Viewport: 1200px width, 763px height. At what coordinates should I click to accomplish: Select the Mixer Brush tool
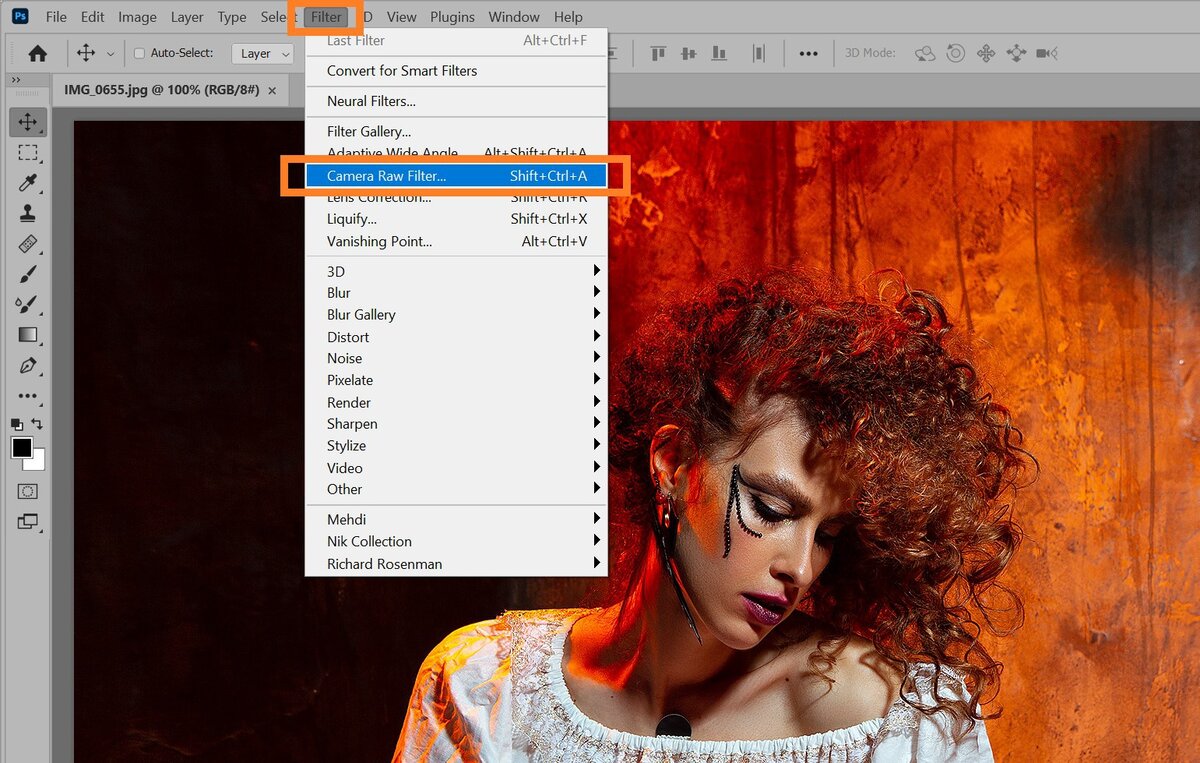(28, 304)
